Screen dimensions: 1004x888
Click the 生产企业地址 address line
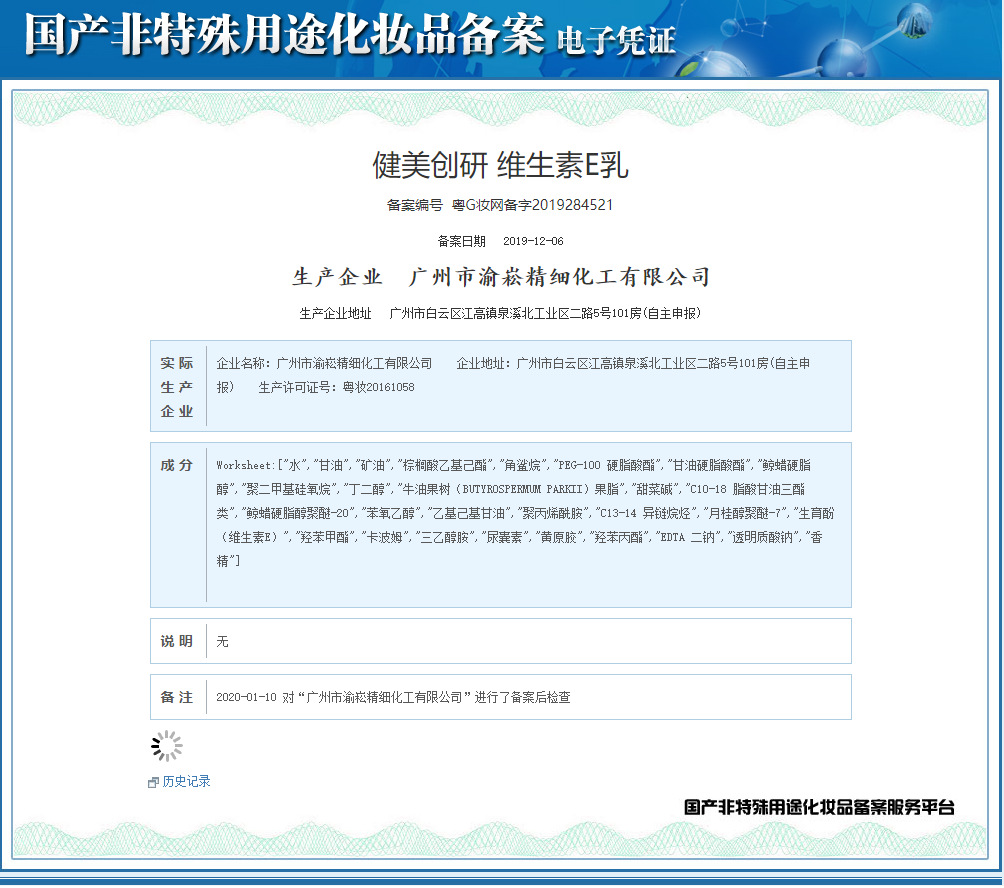click(500, 313)
